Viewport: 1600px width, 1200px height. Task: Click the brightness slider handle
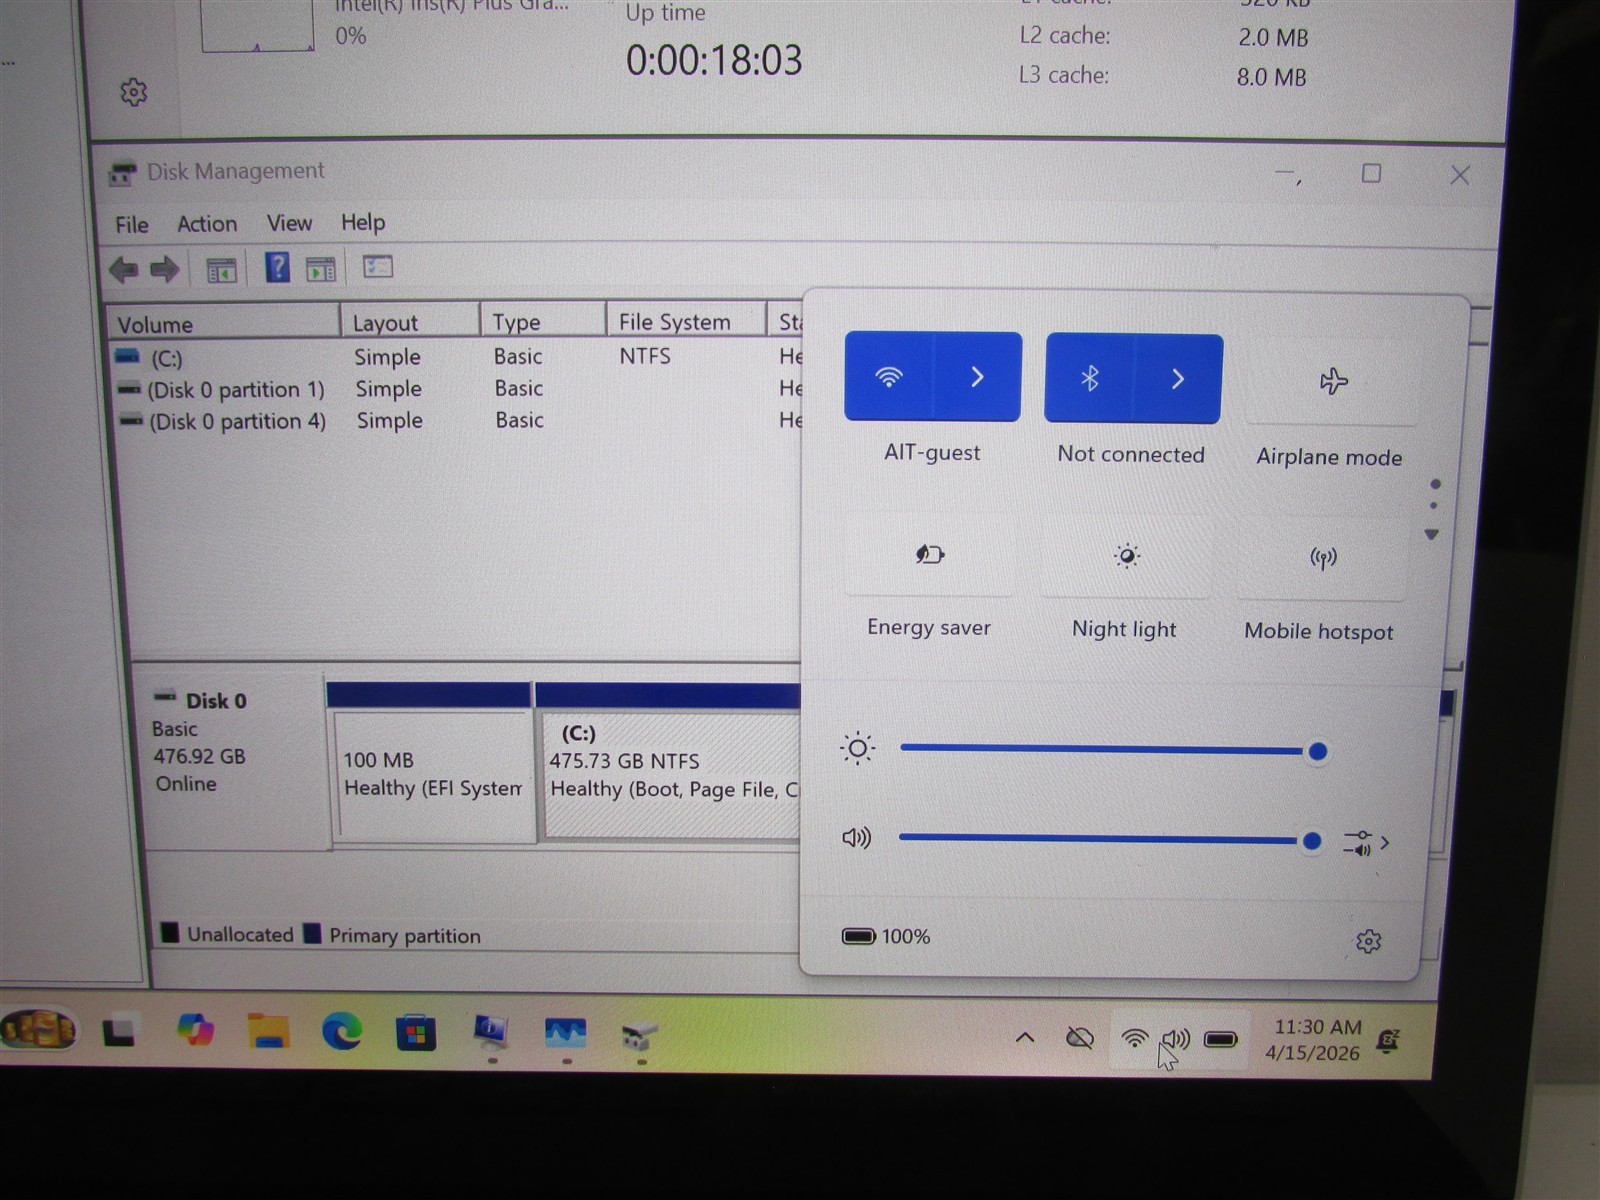click(1318, 751)
